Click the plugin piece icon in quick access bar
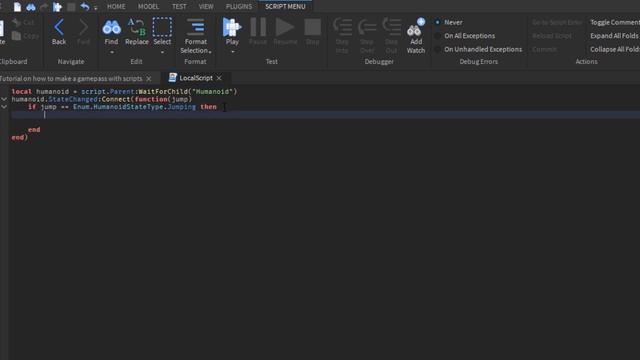The width and height of the screenshot is (640, 360). [57, 7]
